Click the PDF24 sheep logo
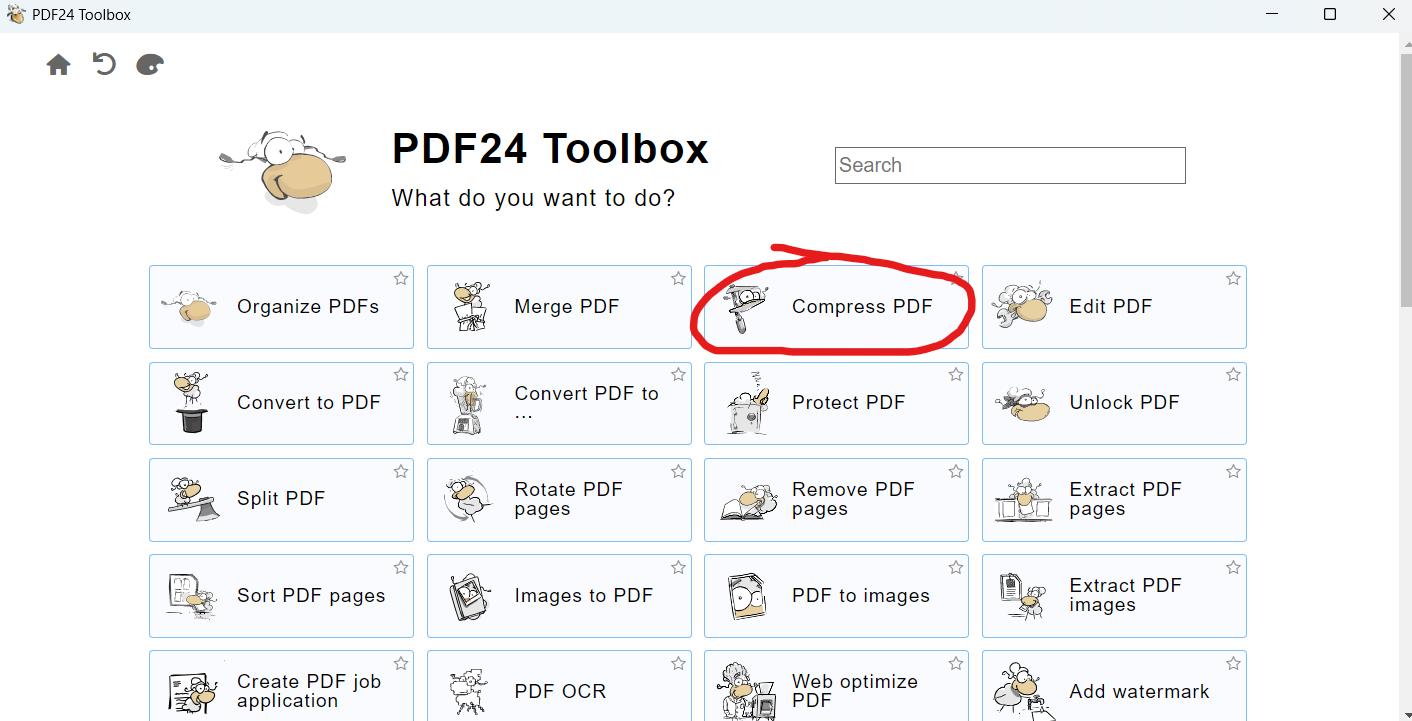The height and width of the screenshot is (721, 1412). (x=283, y=170)
